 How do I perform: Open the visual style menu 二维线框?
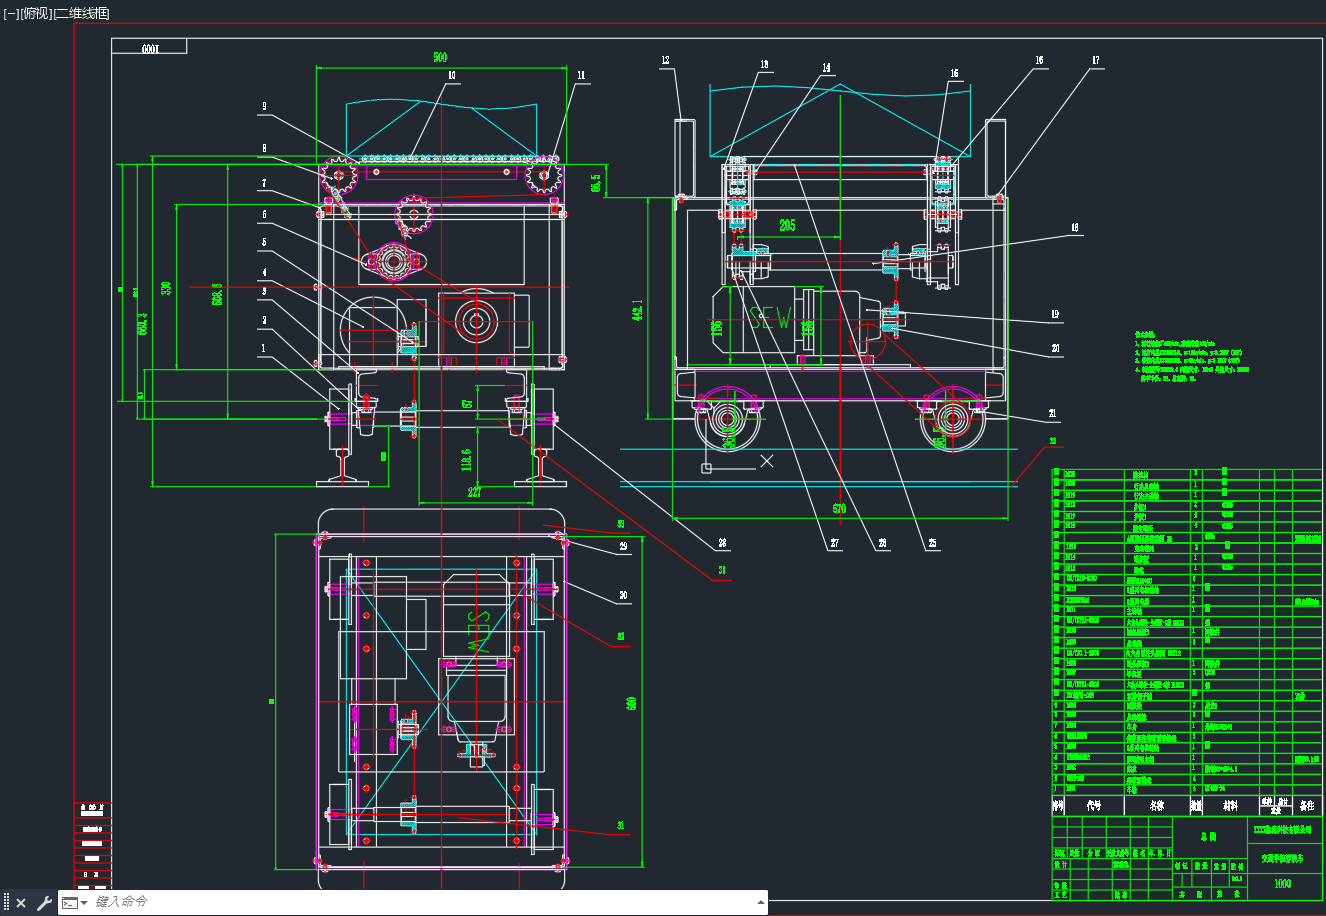81,13
